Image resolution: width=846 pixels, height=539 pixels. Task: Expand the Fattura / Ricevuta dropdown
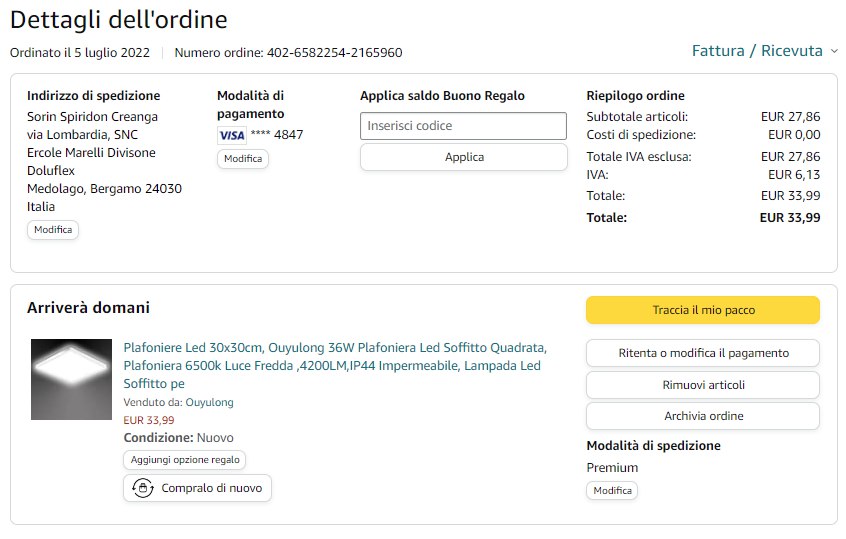(x=765, y=51)
